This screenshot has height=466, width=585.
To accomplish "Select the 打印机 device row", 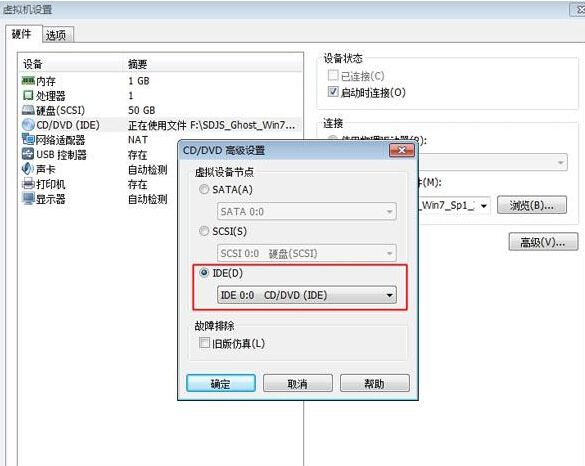I will [99, 184].
